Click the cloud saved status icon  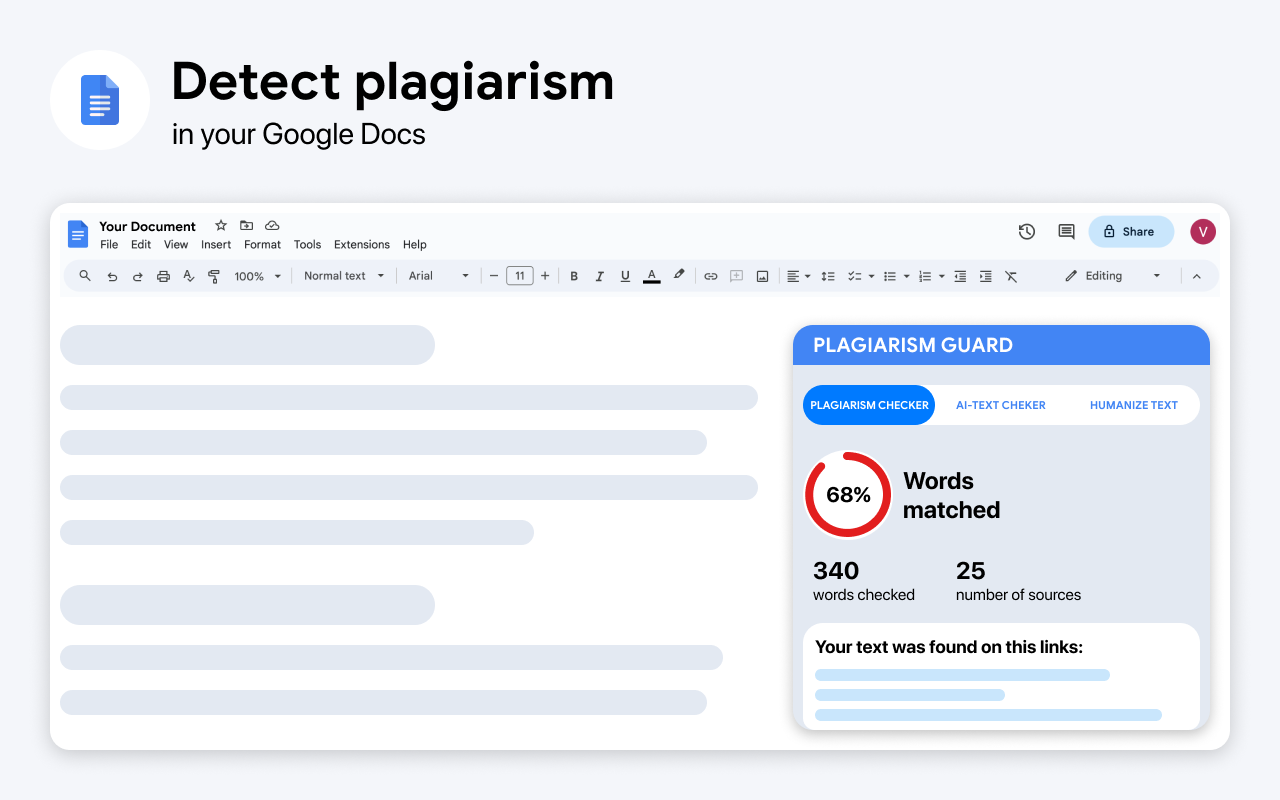coord(272,226)
